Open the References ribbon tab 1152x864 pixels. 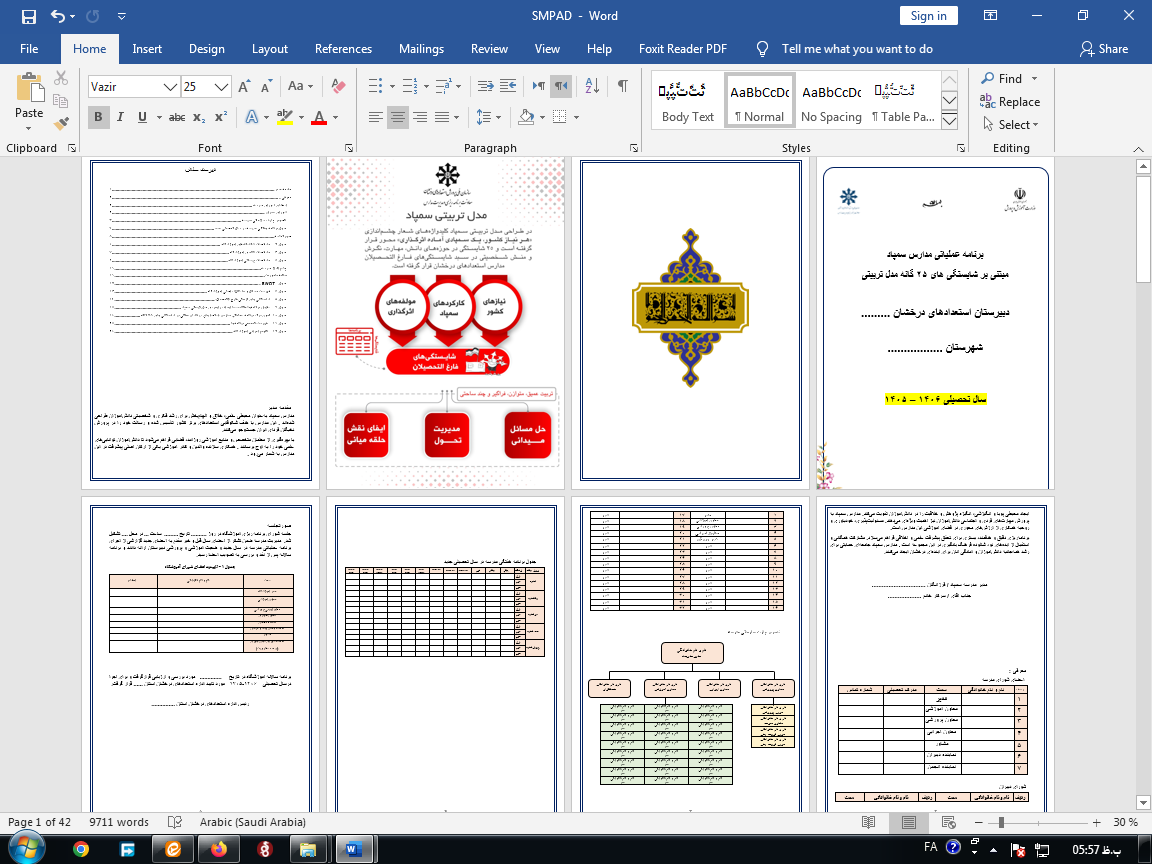[x=343, y=48]
